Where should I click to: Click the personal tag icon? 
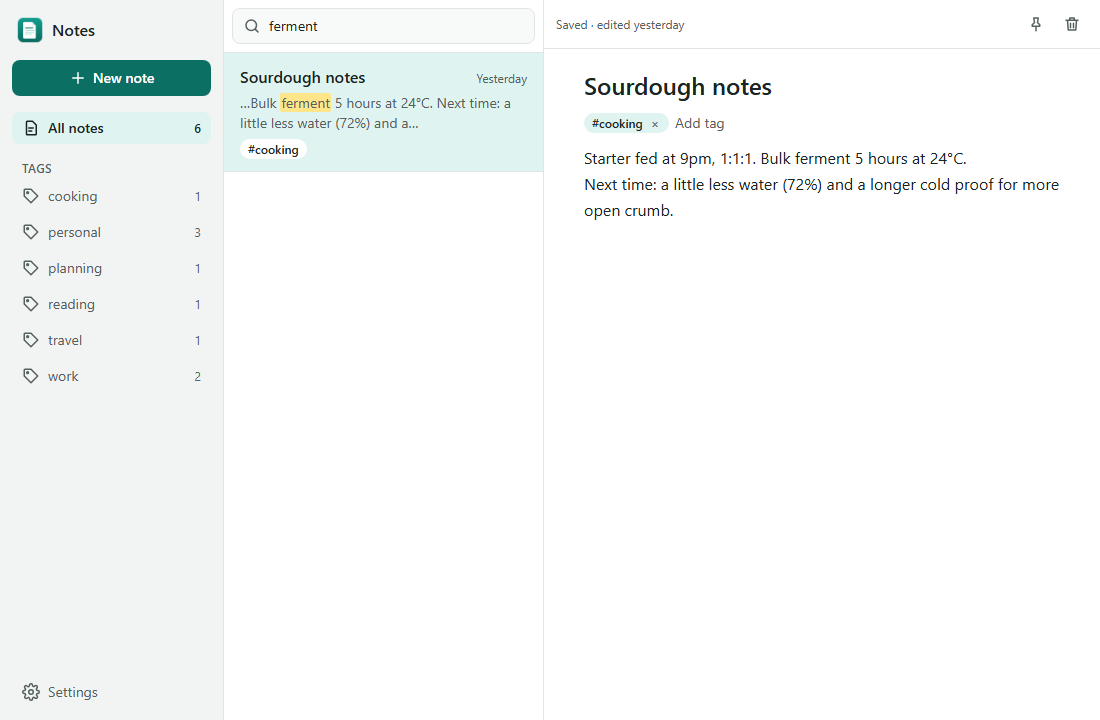tap(30, 232)
